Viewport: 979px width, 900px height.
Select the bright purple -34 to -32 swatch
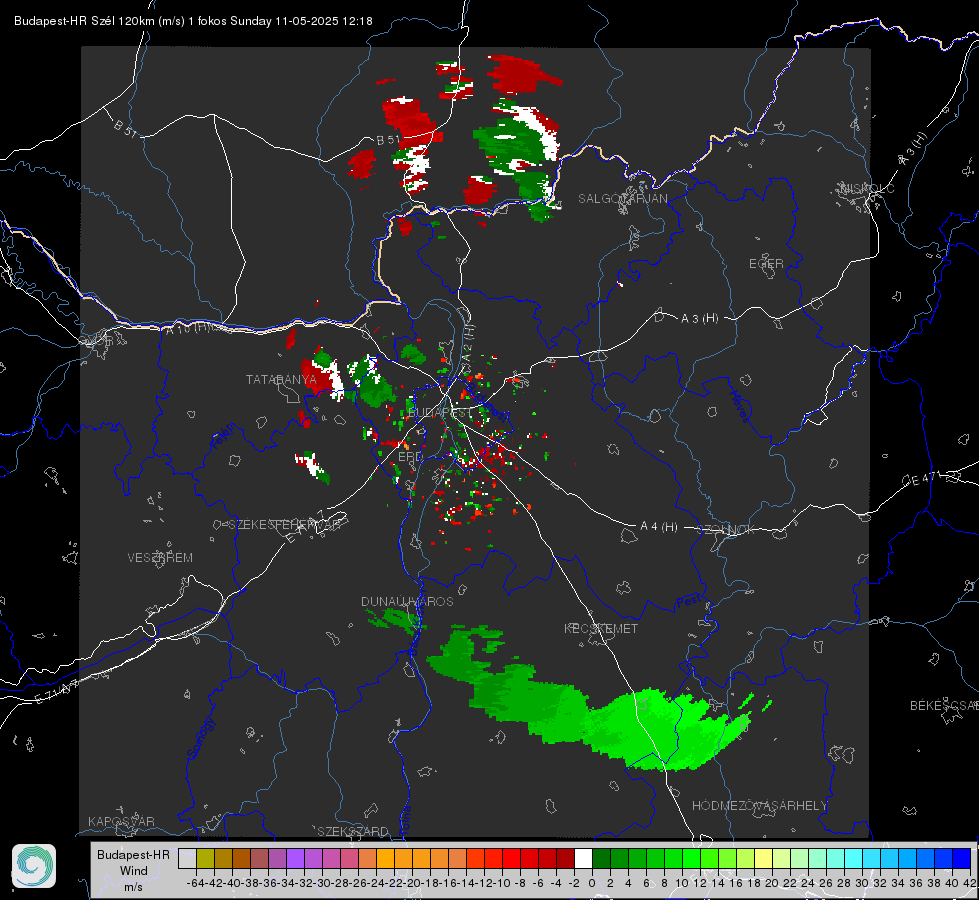pos(295,858)
